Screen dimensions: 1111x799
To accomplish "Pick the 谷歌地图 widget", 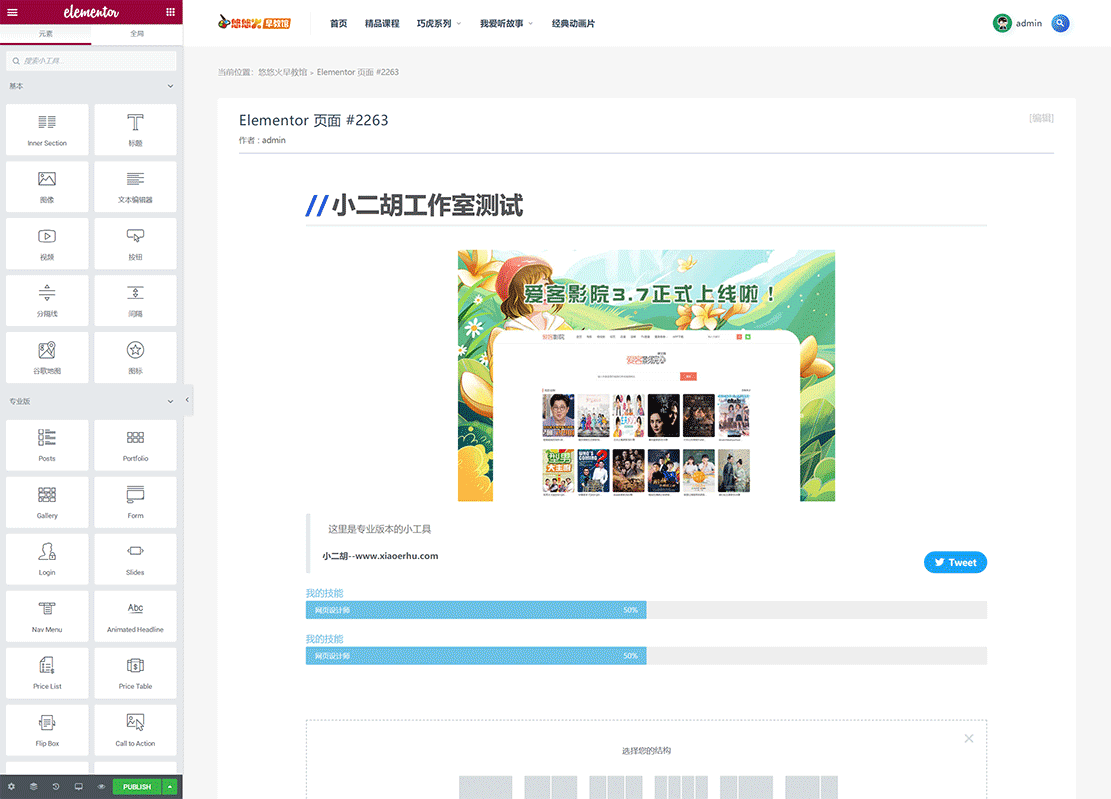I will [x=46, y=357].
